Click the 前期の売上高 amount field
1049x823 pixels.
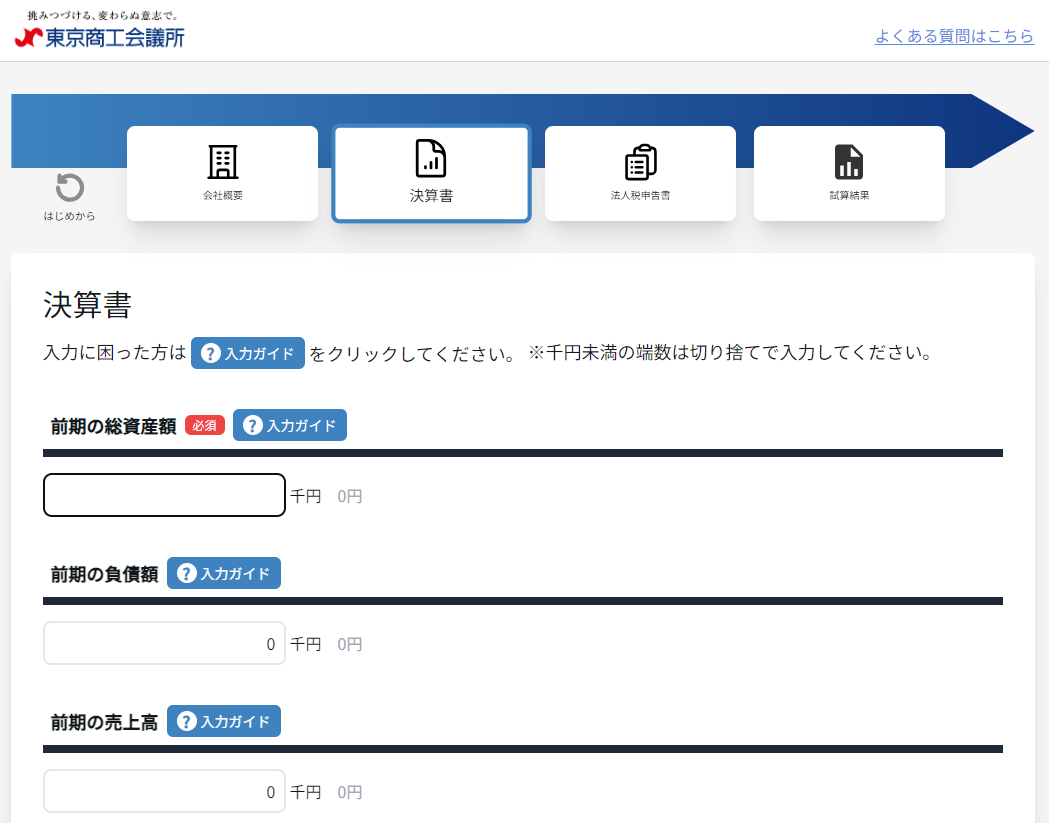click(x=165, y=791)
